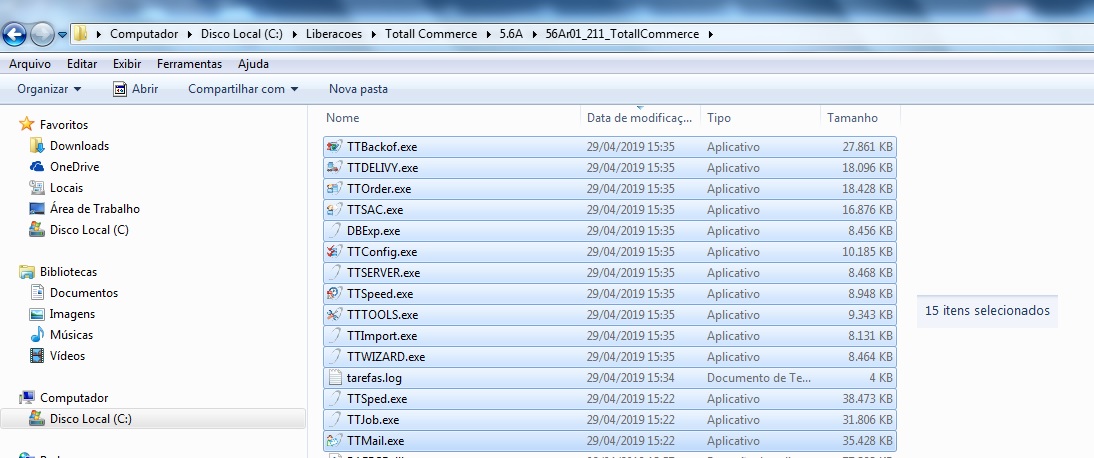Expand the Compartilhar com dropdown
This screenshot has width=1094, height=458.
[243, 89]
